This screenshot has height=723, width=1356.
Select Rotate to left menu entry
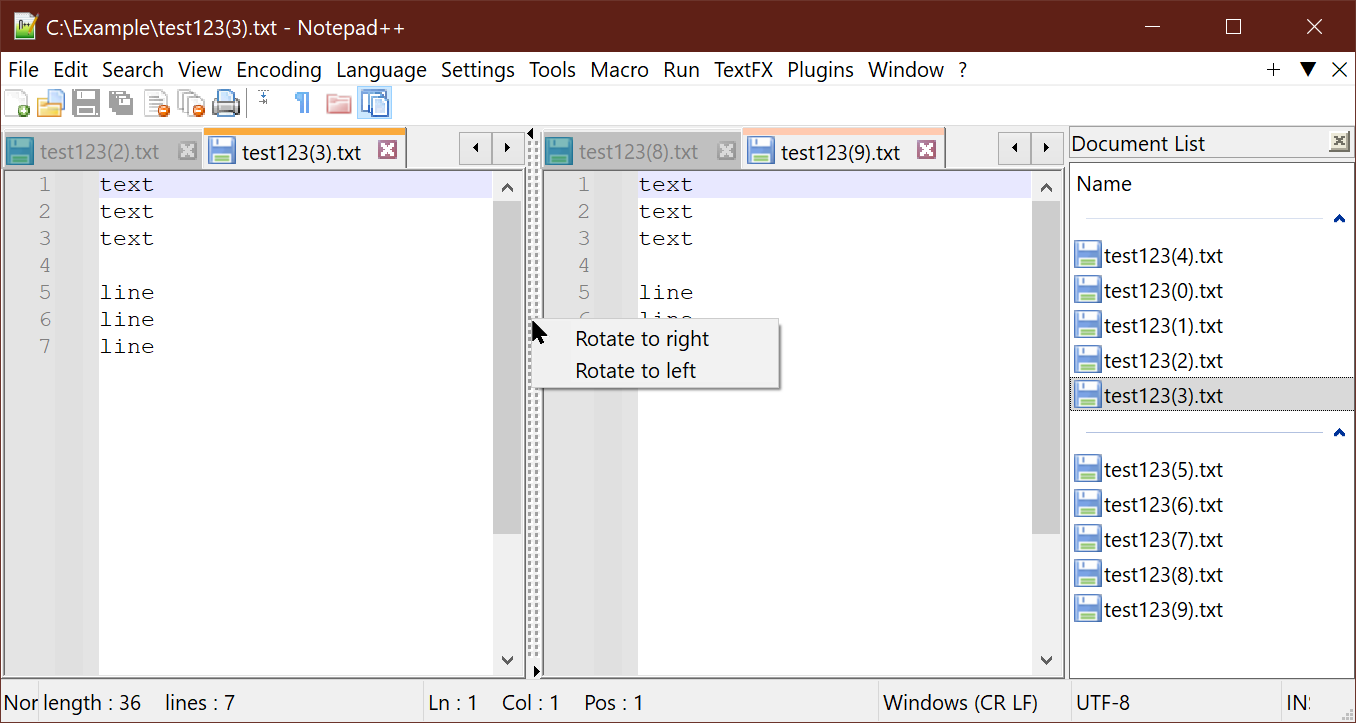click(x=635, y=371)
